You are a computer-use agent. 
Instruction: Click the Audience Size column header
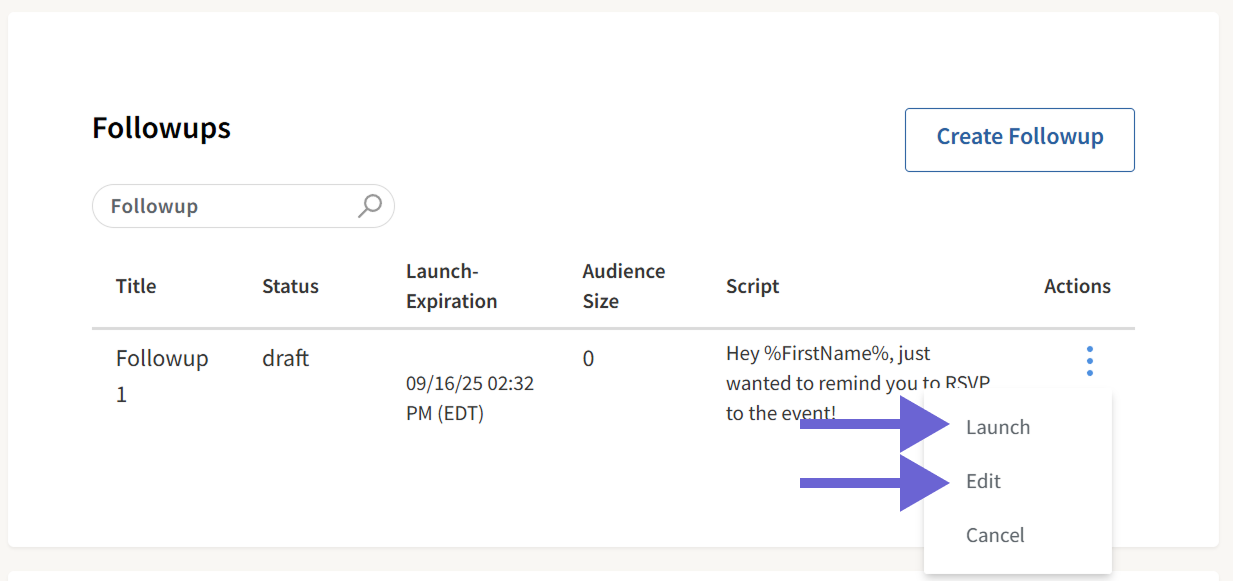[x=623, y=286]
